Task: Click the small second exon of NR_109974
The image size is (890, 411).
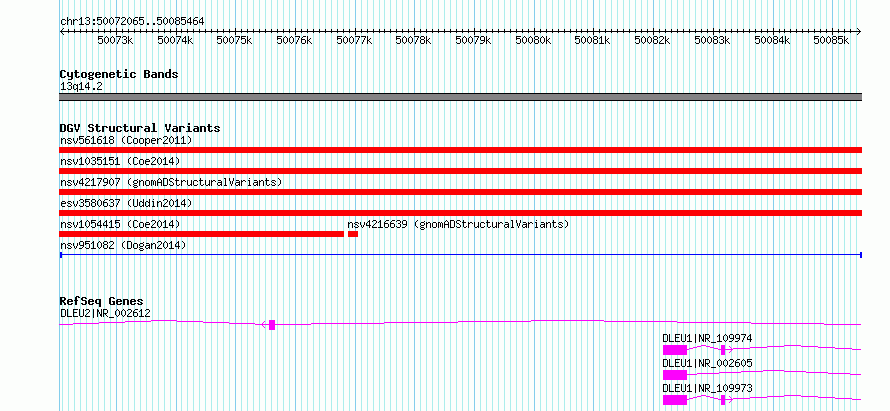Action: 723,350
